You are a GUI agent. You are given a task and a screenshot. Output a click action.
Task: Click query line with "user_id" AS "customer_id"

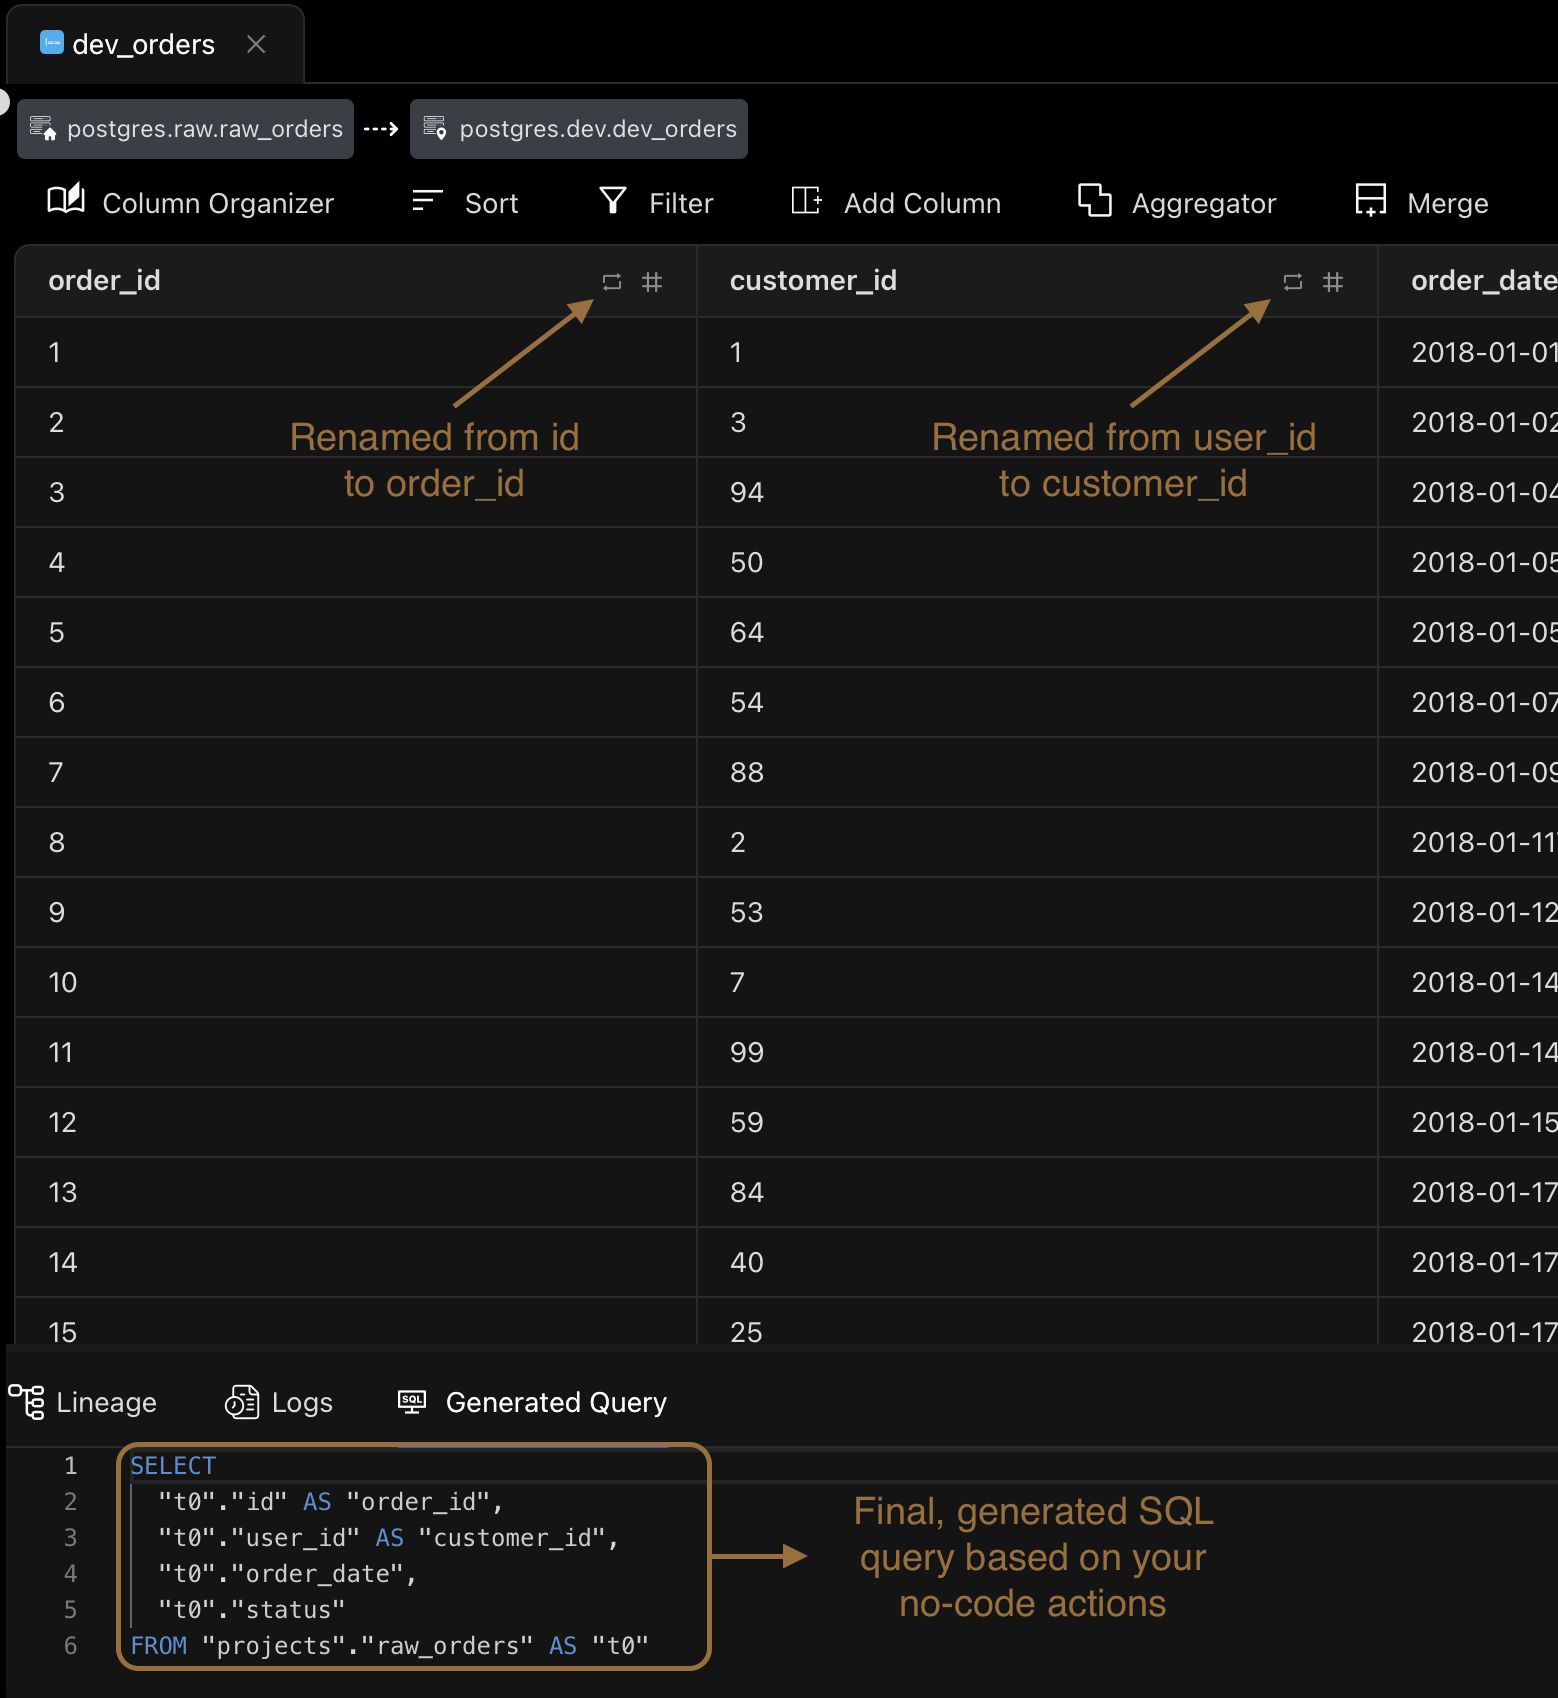point(389,1538)
